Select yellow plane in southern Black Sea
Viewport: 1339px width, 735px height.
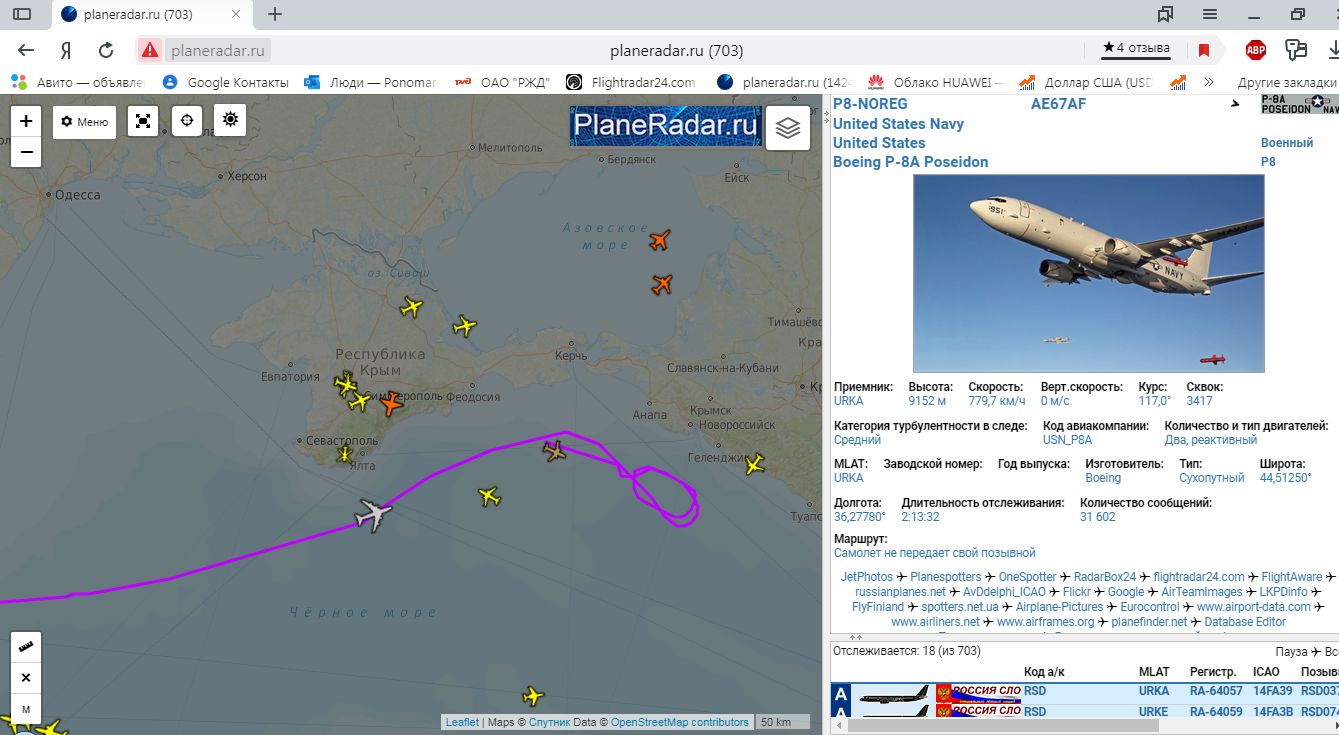533,696
